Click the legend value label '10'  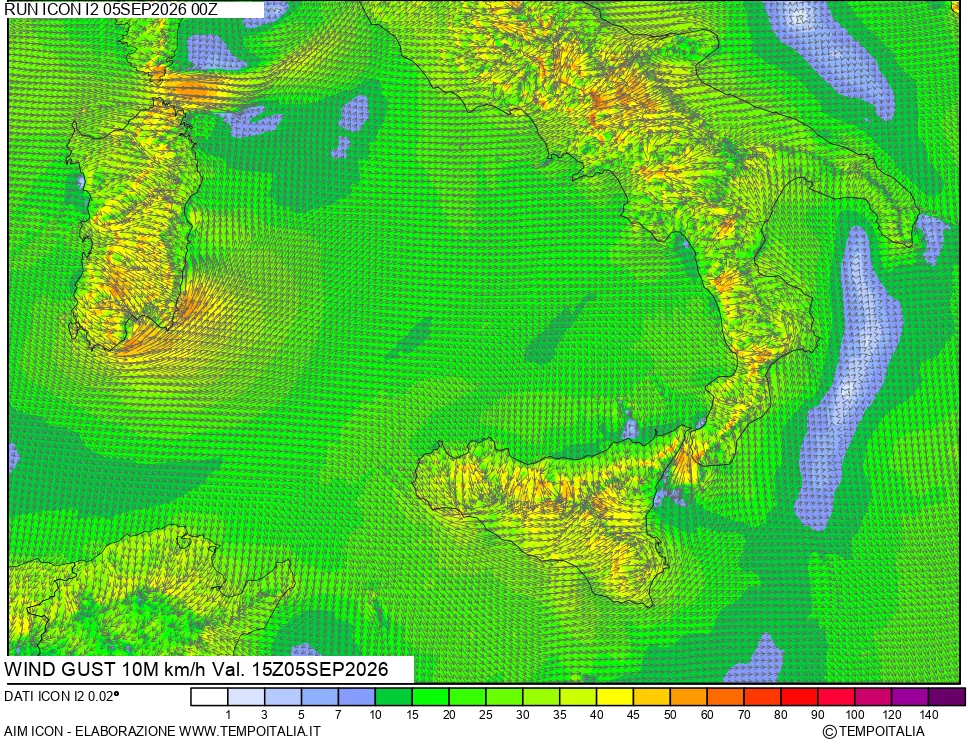375,715
